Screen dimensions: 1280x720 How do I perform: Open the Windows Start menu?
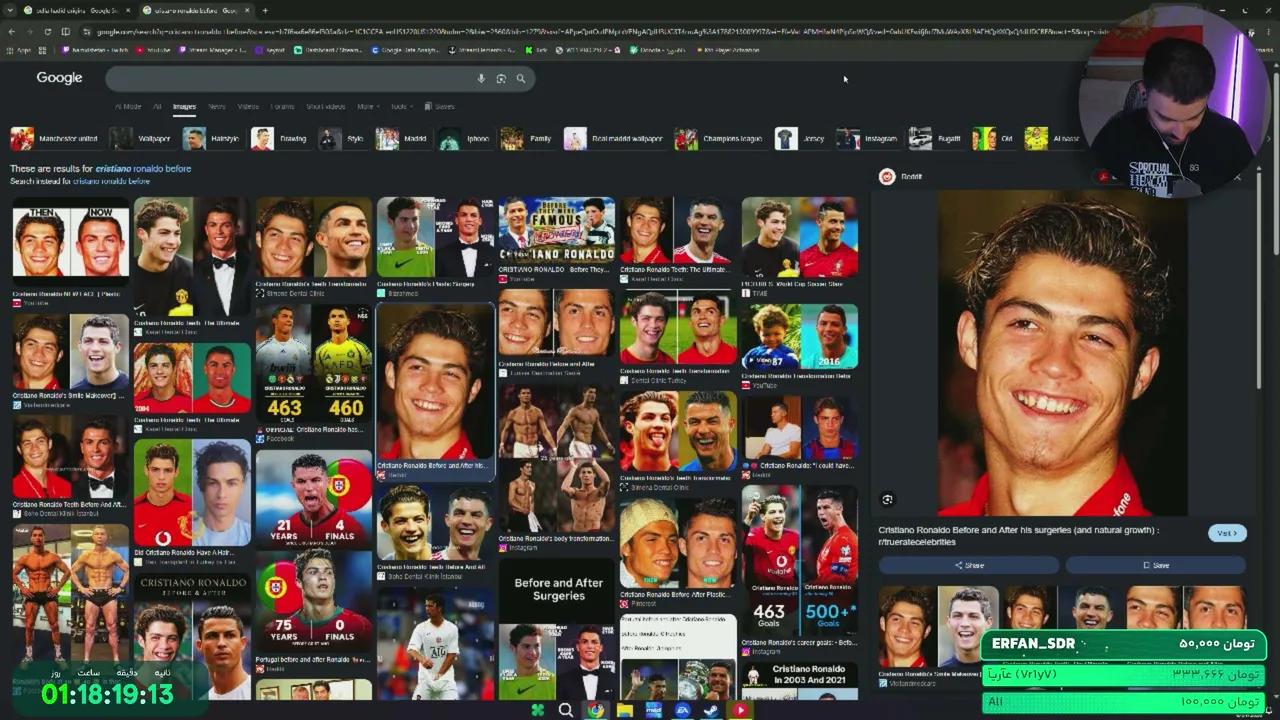(x=538, y=710)
